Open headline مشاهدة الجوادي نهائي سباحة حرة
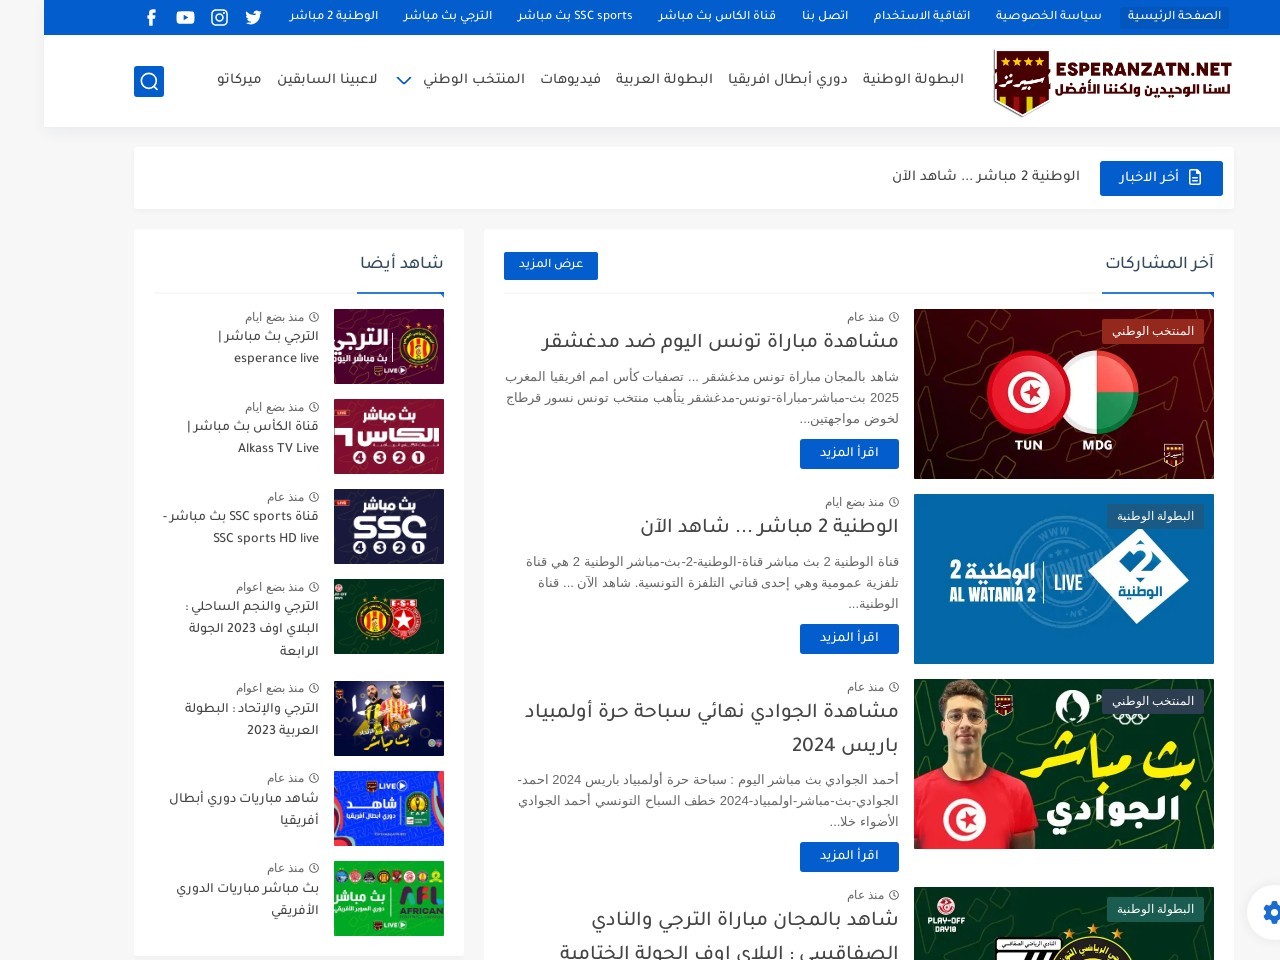 pyautogui.click(x=711, y=727)
